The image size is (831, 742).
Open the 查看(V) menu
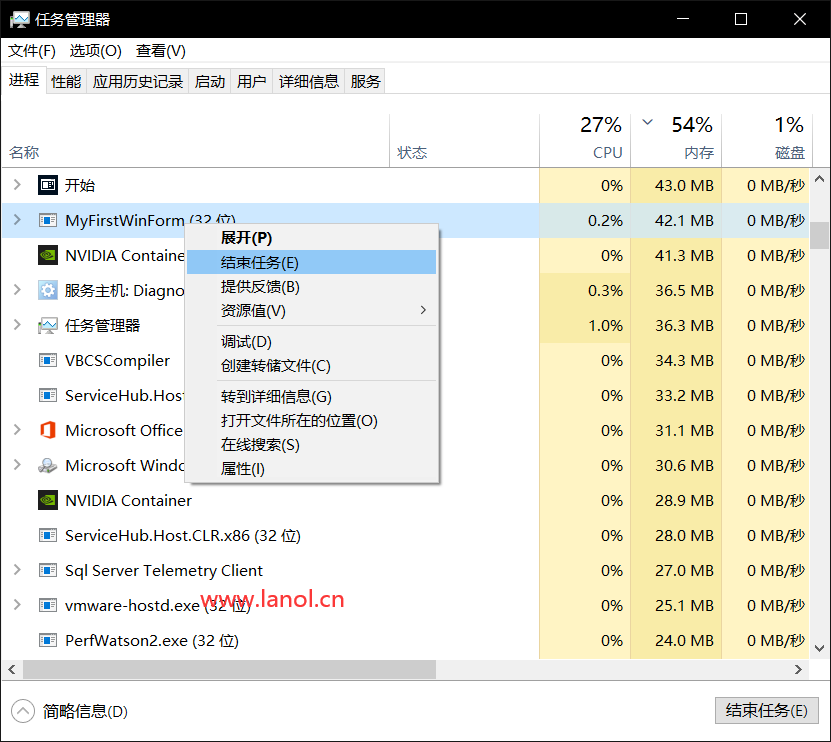[161, 51]
